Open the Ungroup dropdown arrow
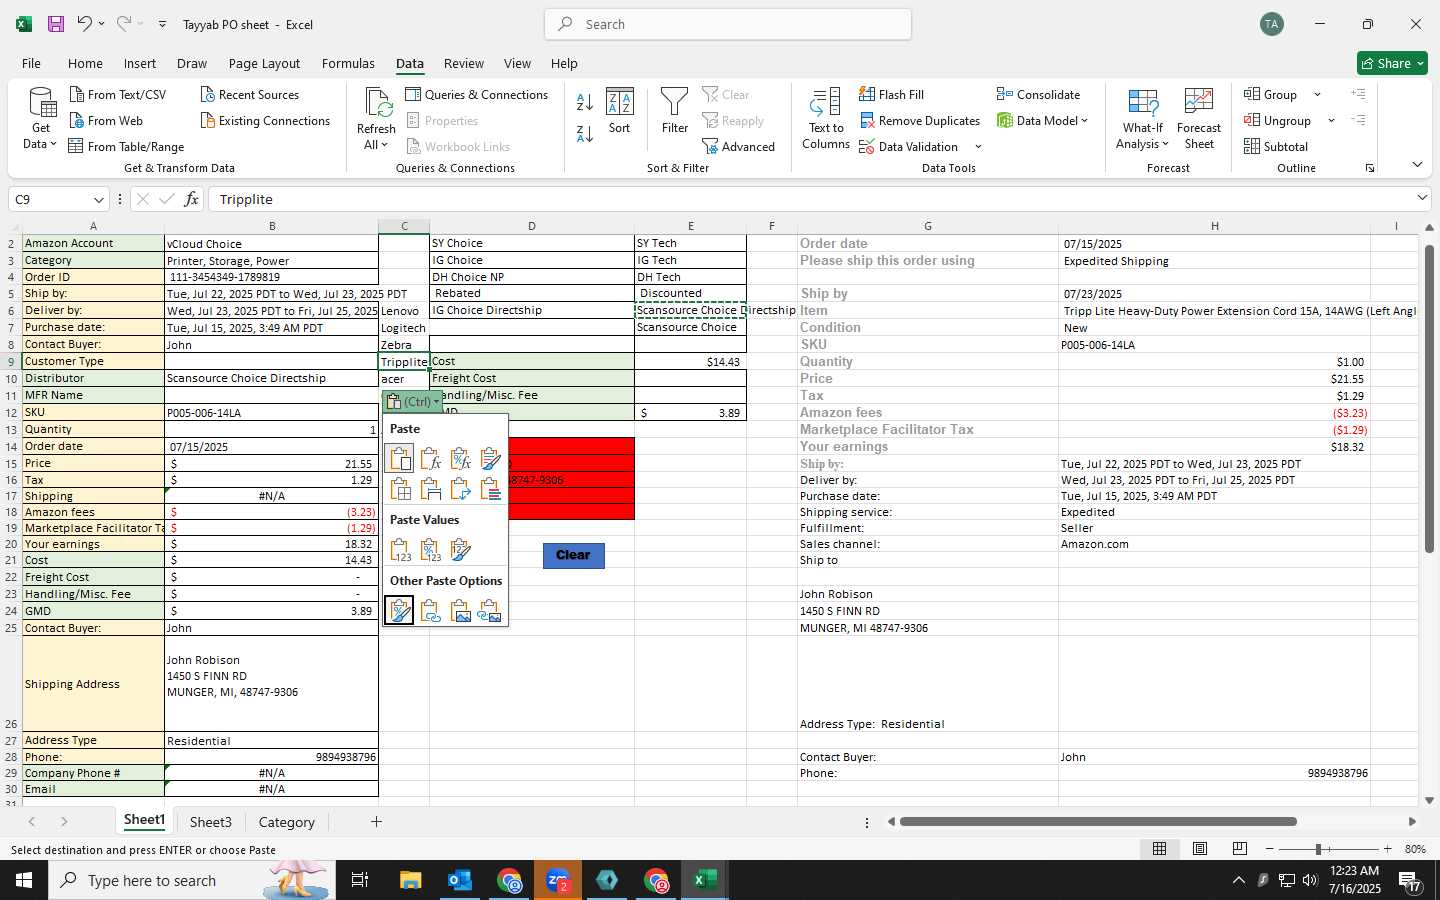The height and width of the screenshot is (900, 1440). tap(1331, 121)
